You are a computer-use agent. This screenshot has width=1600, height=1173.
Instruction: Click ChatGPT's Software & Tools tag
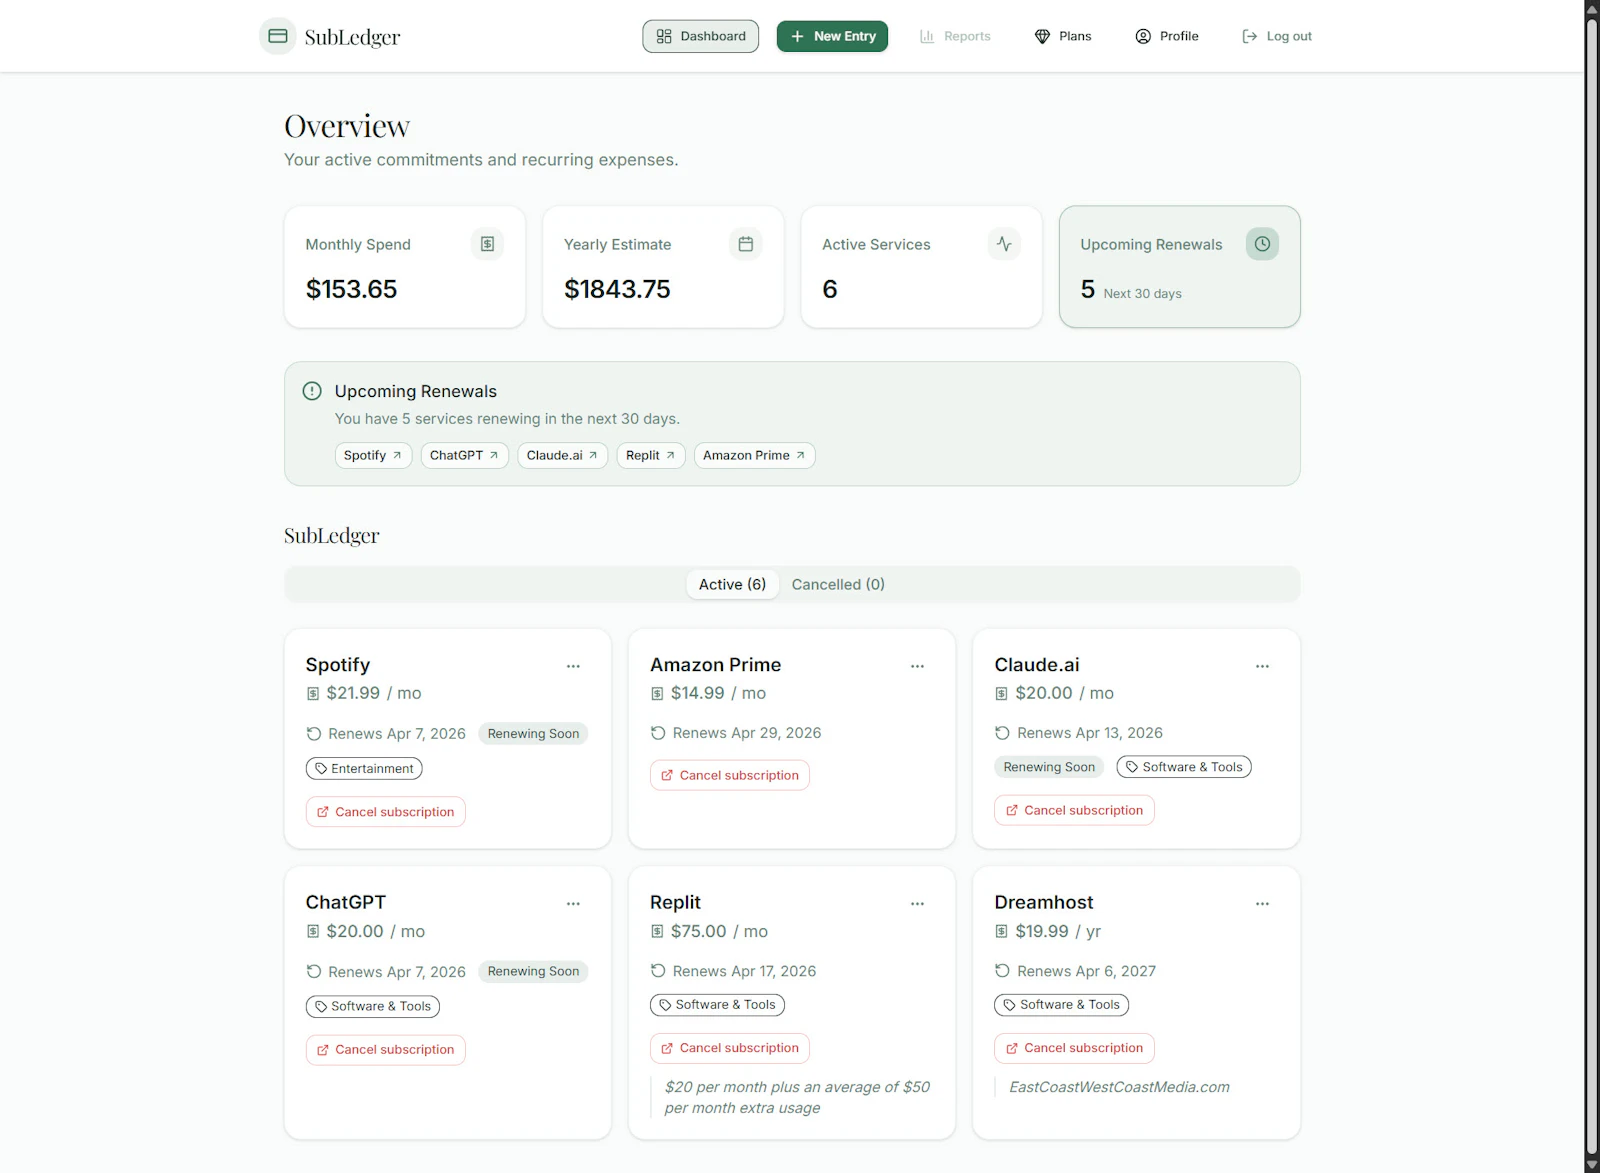372,1007
